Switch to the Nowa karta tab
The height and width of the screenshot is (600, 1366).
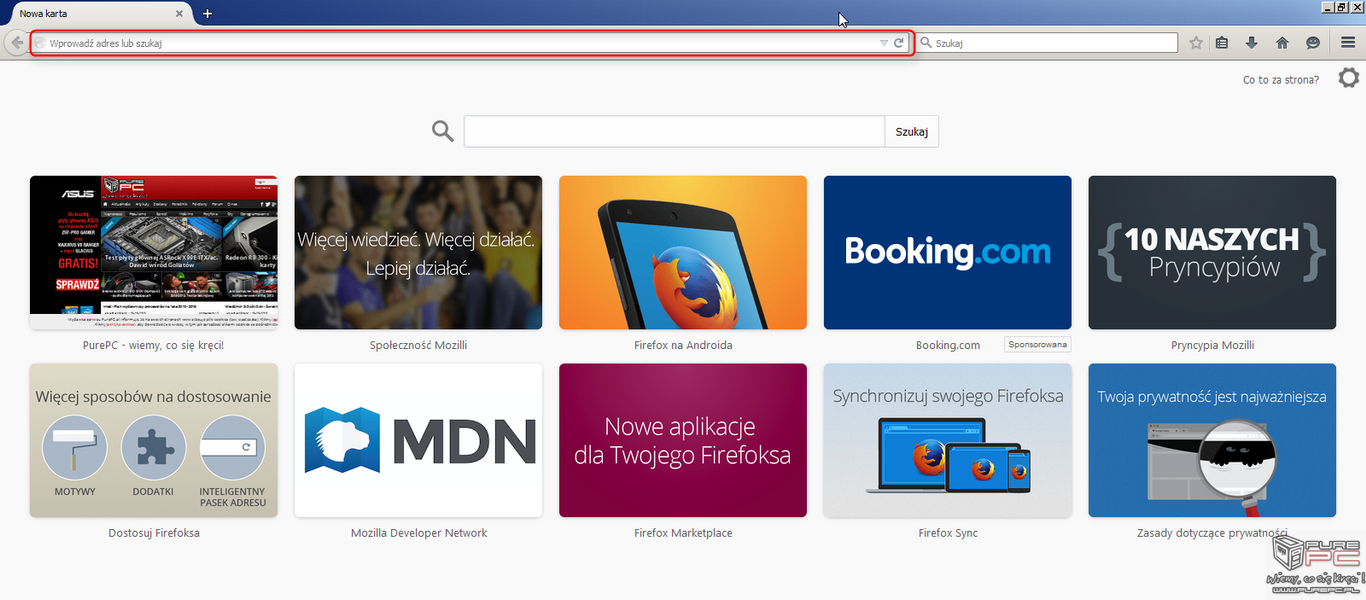pyautogui.click(x=90, y=14)
